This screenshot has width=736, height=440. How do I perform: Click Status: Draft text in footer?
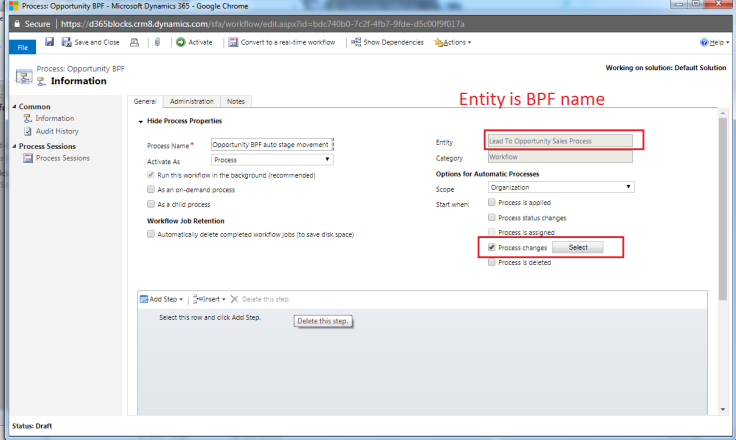32,426
